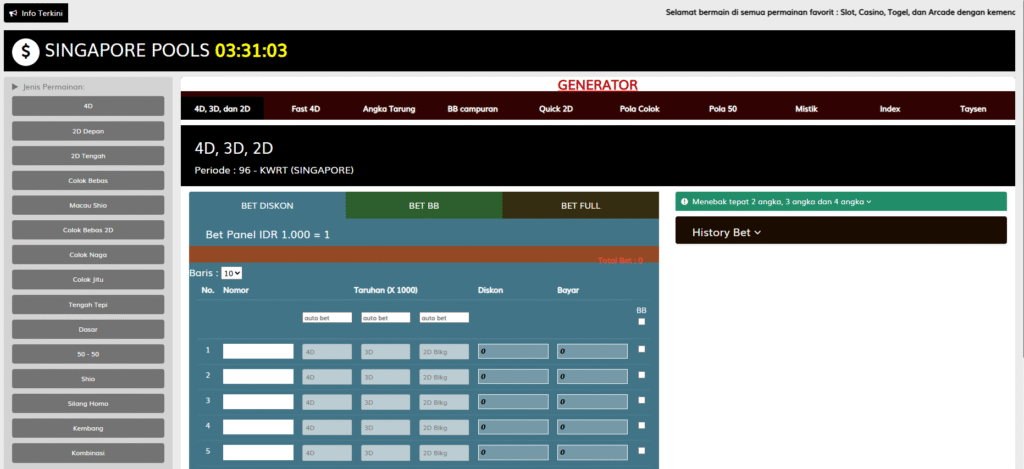Screen dimensions: 1024x469
Task: Expand the History Bet panel
Action: pos(841,232)
